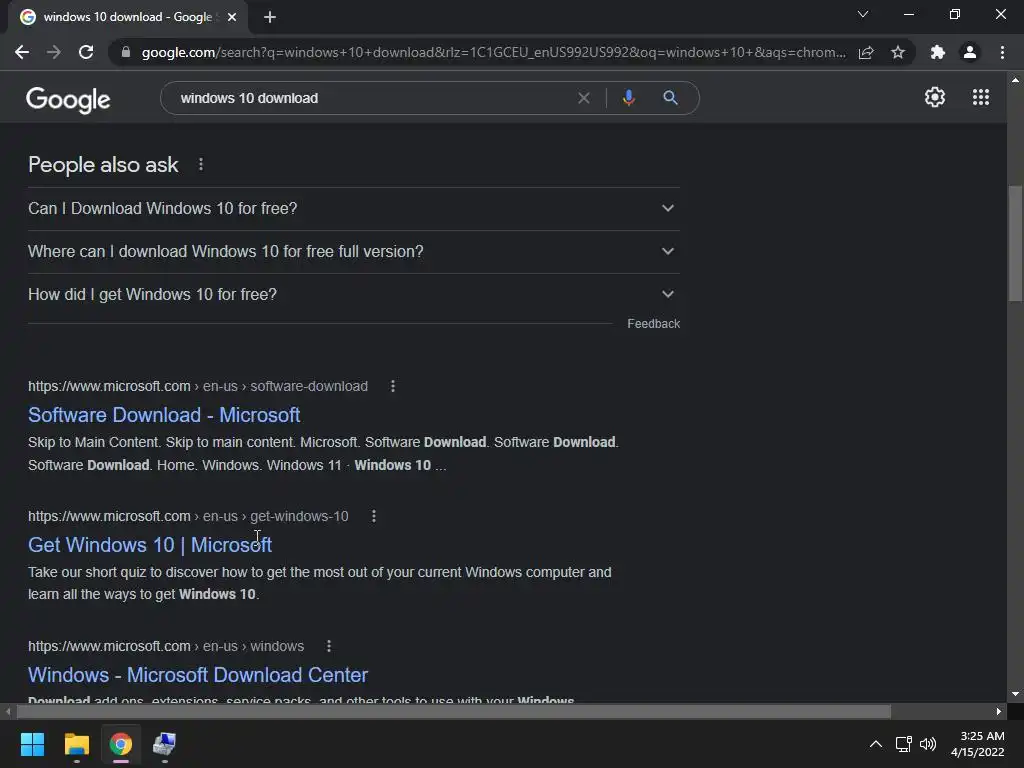Click the scroll right arrow of horizontal scrollbar
Image resolution: width=1024 pixels, height=768 pixels.
[999, 711]
